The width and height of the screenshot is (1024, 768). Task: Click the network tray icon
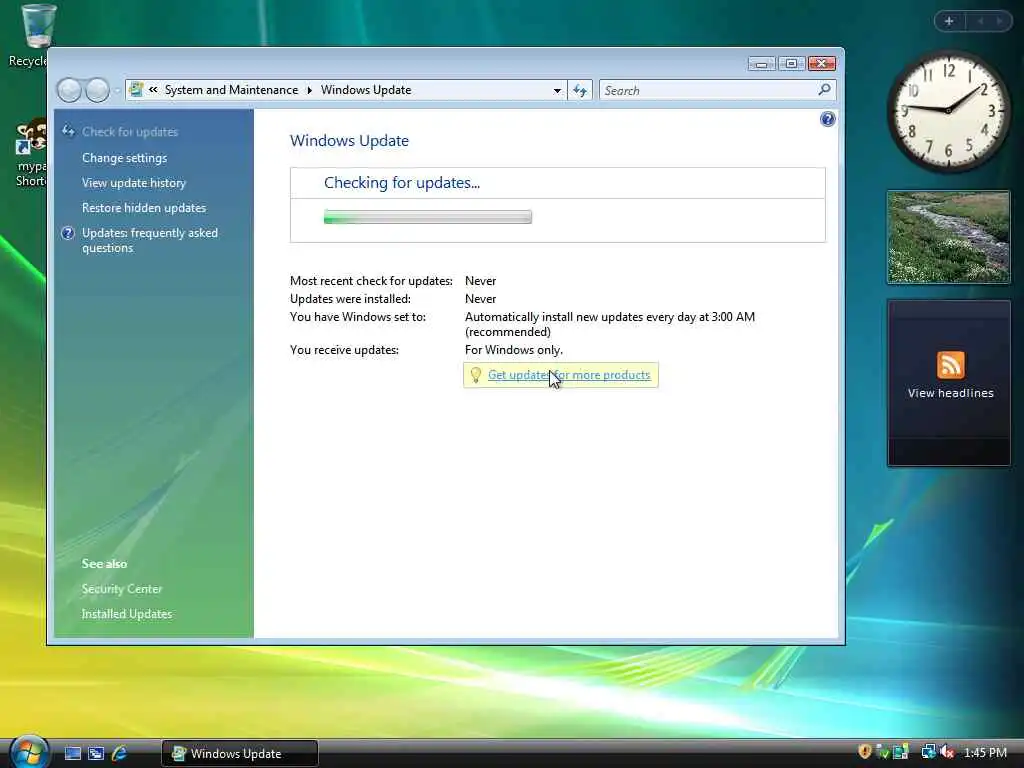pos(928,752)
